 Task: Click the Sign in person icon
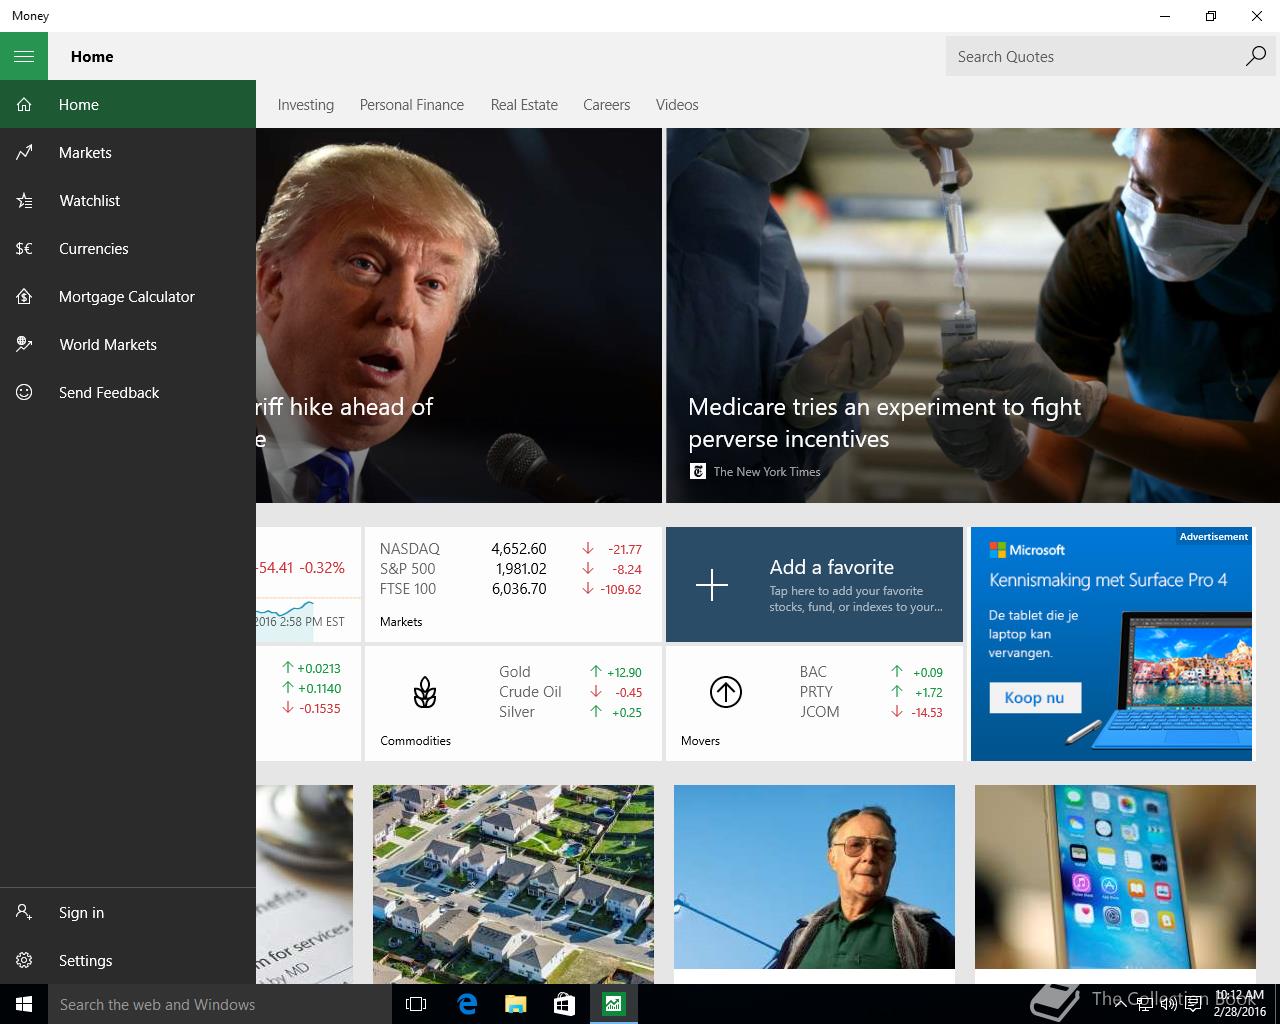pyautogui.click(x=24, y=912)
